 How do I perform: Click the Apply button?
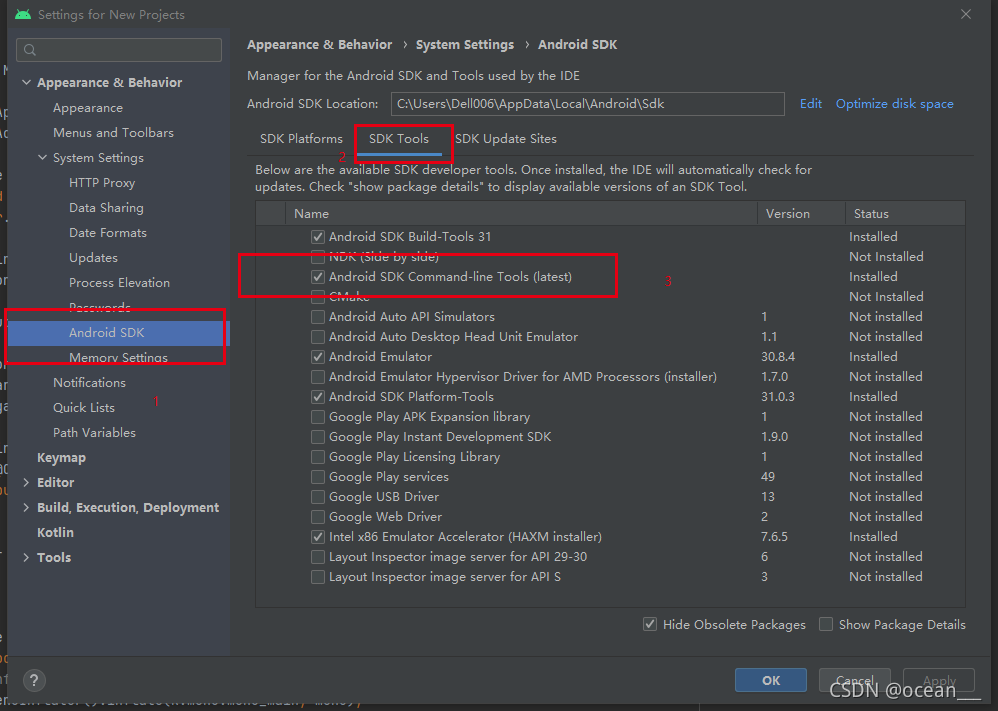pos(939,680)
